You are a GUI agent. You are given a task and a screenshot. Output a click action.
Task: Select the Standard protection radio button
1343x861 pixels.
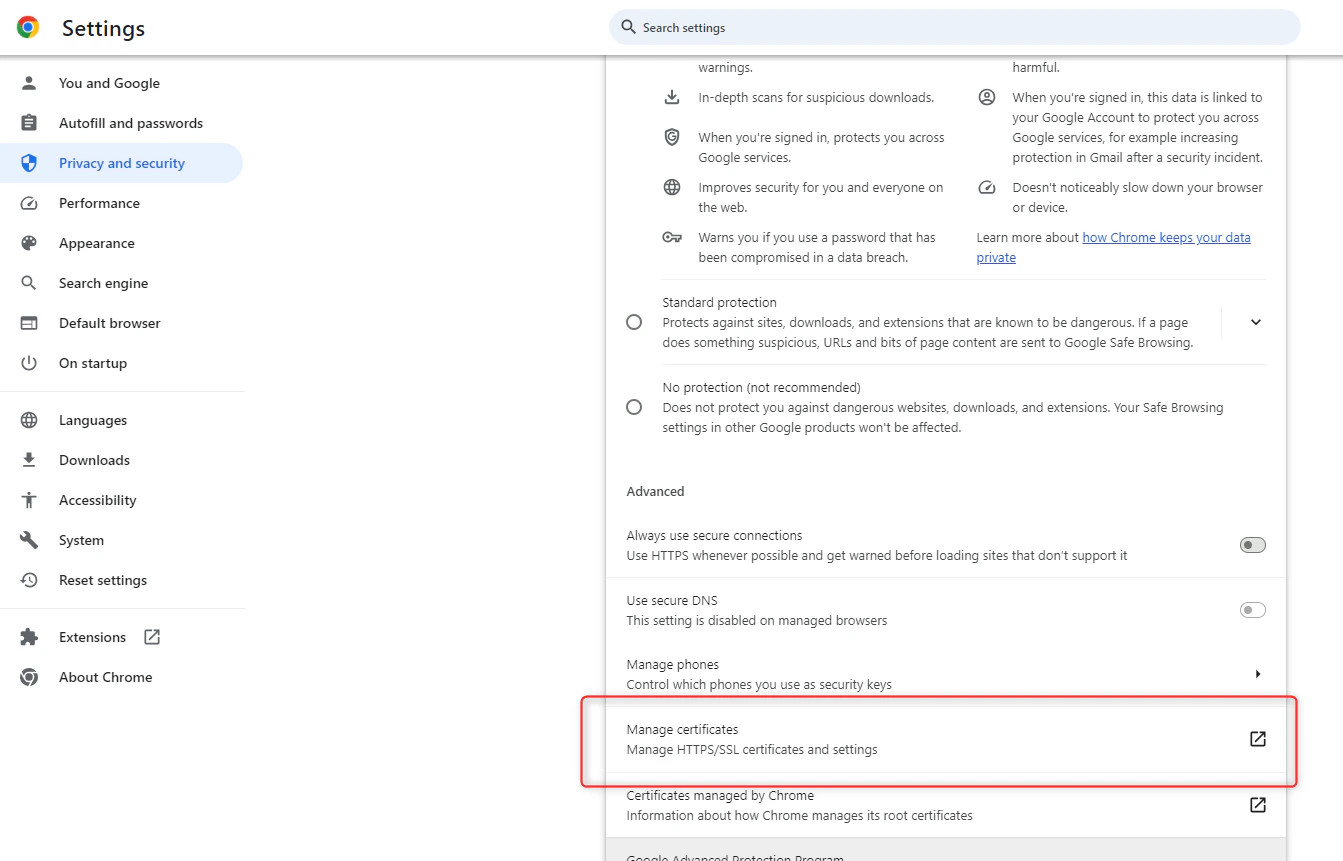coord(634,322)
